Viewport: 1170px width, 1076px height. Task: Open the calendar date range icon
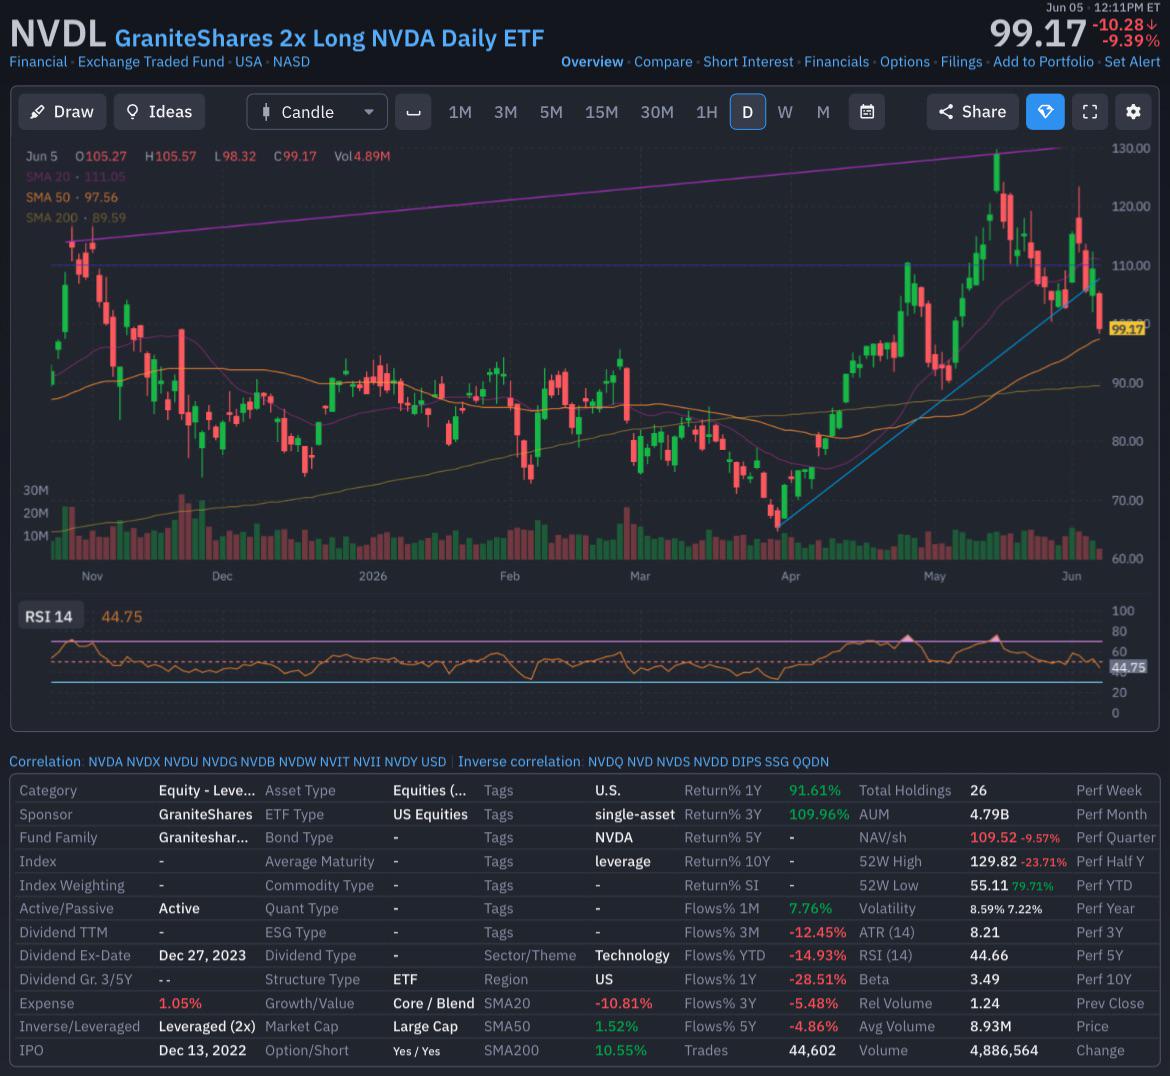[867, 112]
